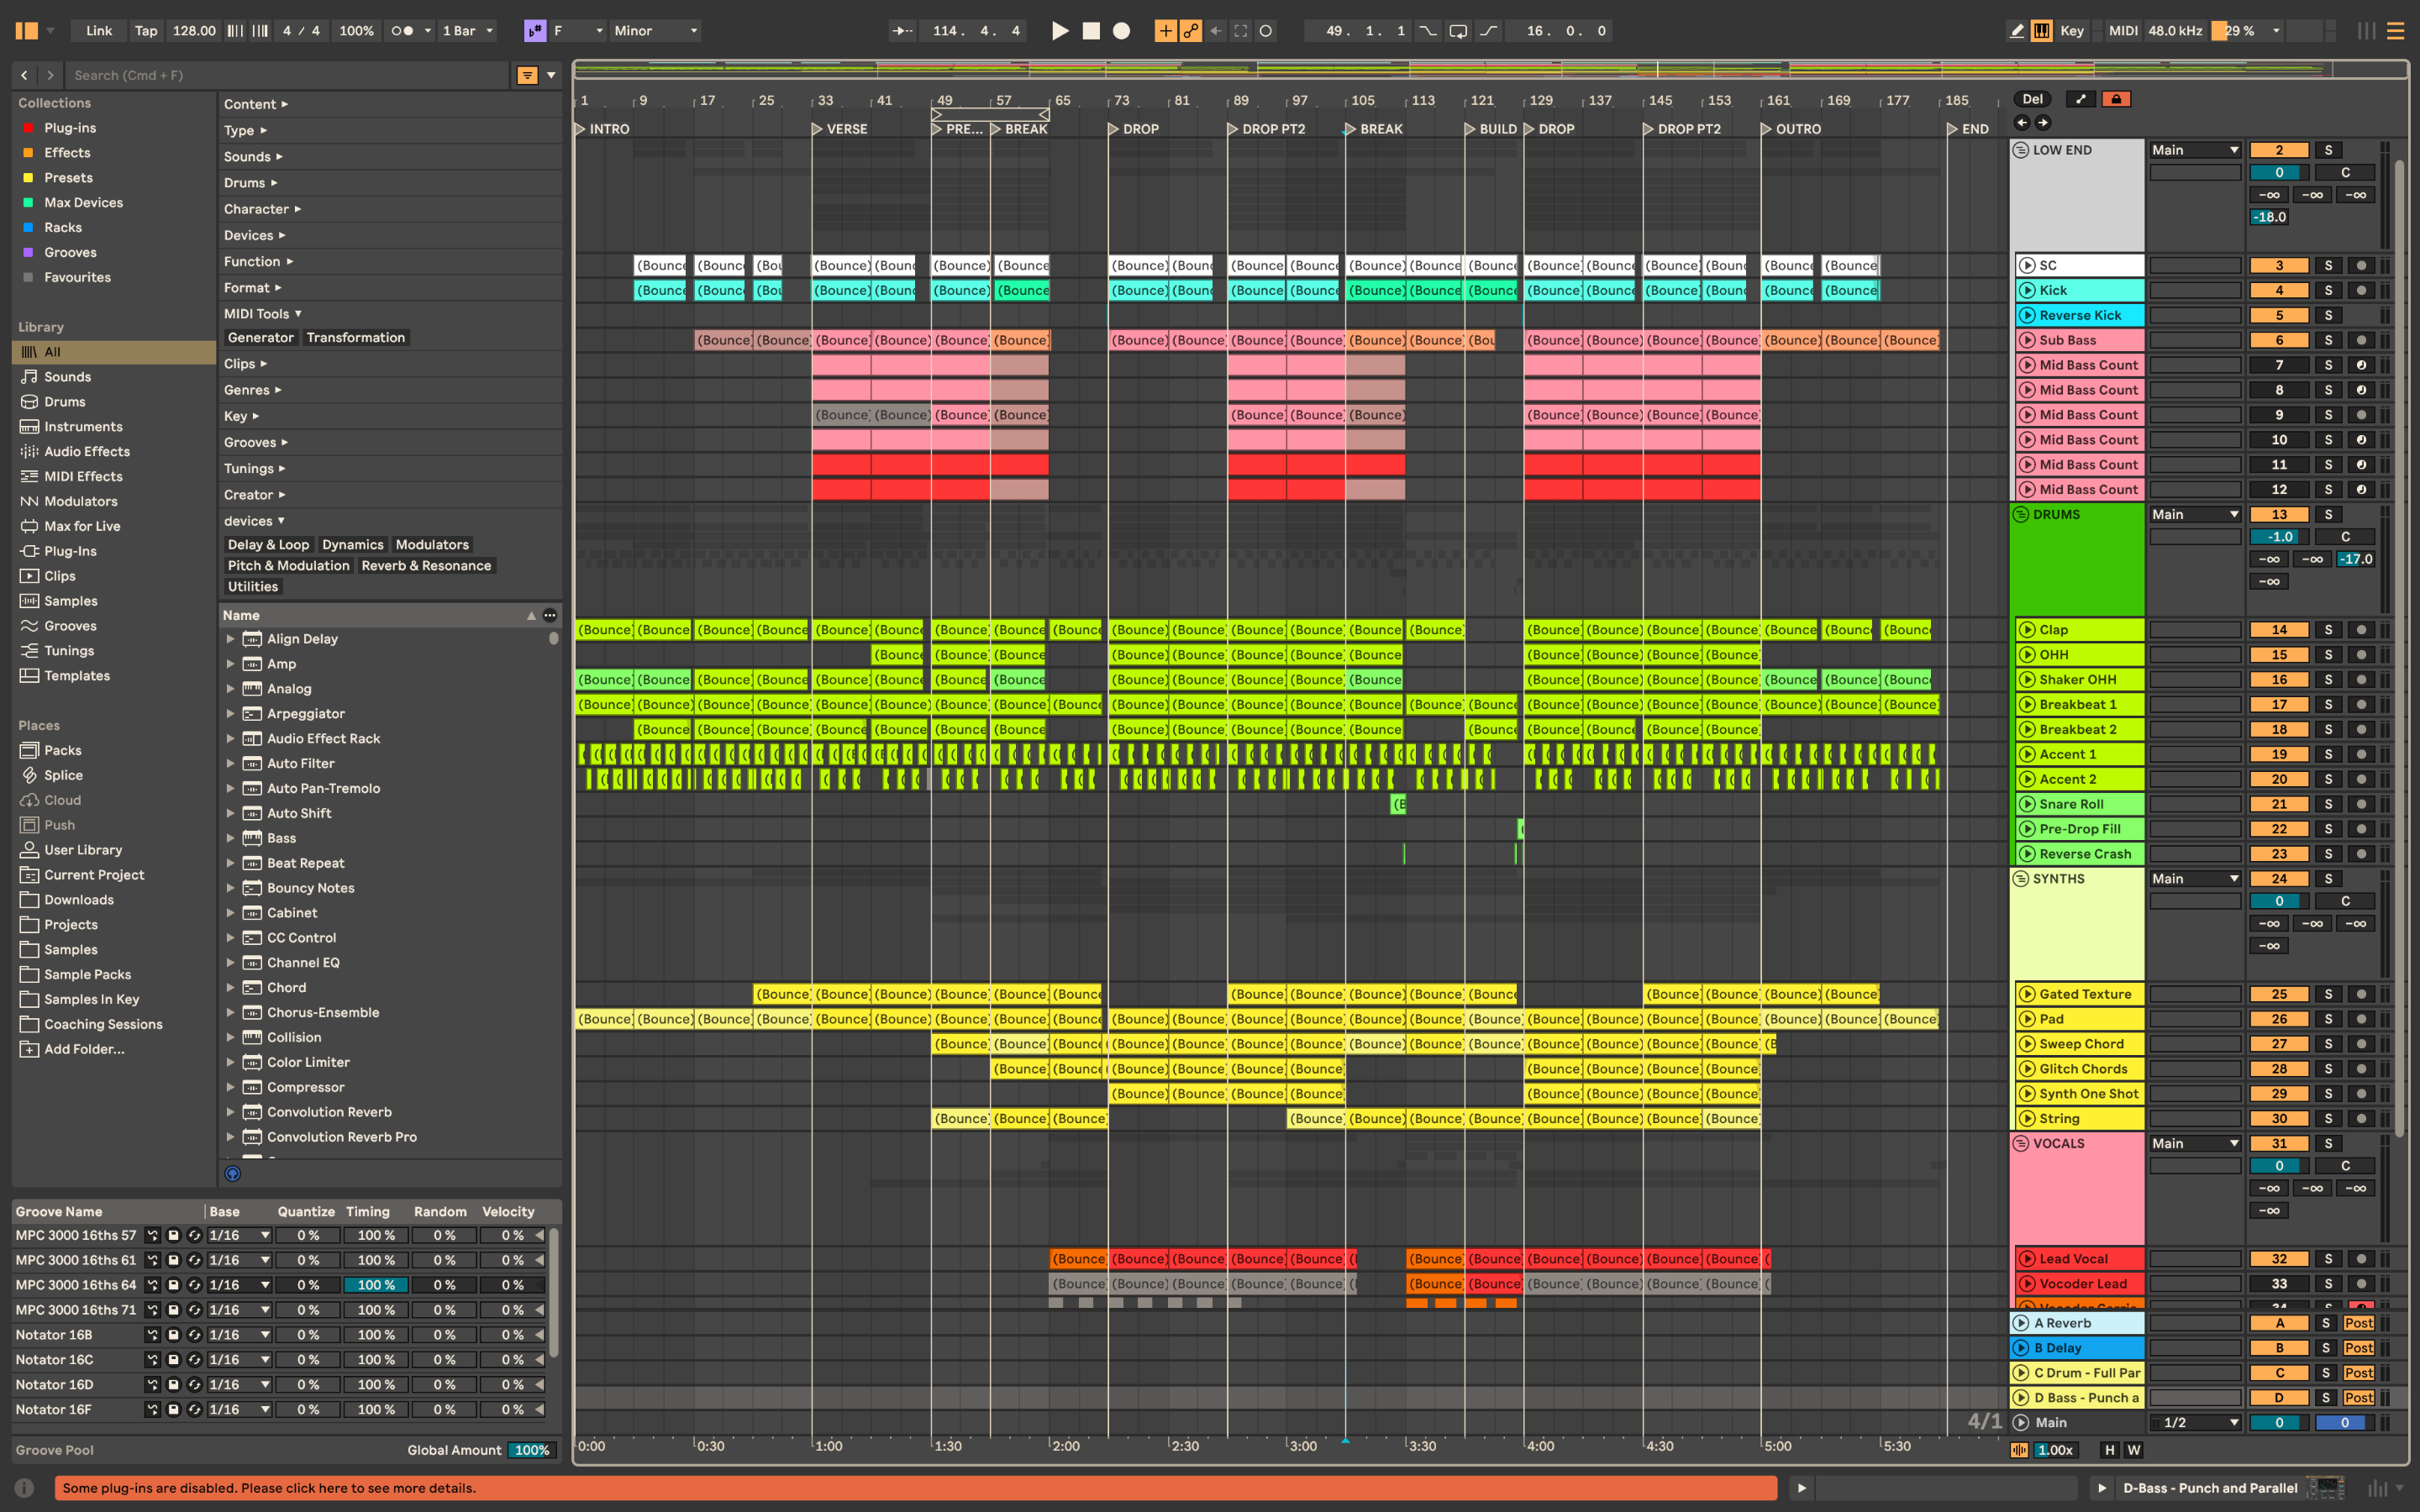This screenshot has height=1512, width=2420.
Task: Toggle the Computer MIDI Keyboard icon
Action: 2042,31
